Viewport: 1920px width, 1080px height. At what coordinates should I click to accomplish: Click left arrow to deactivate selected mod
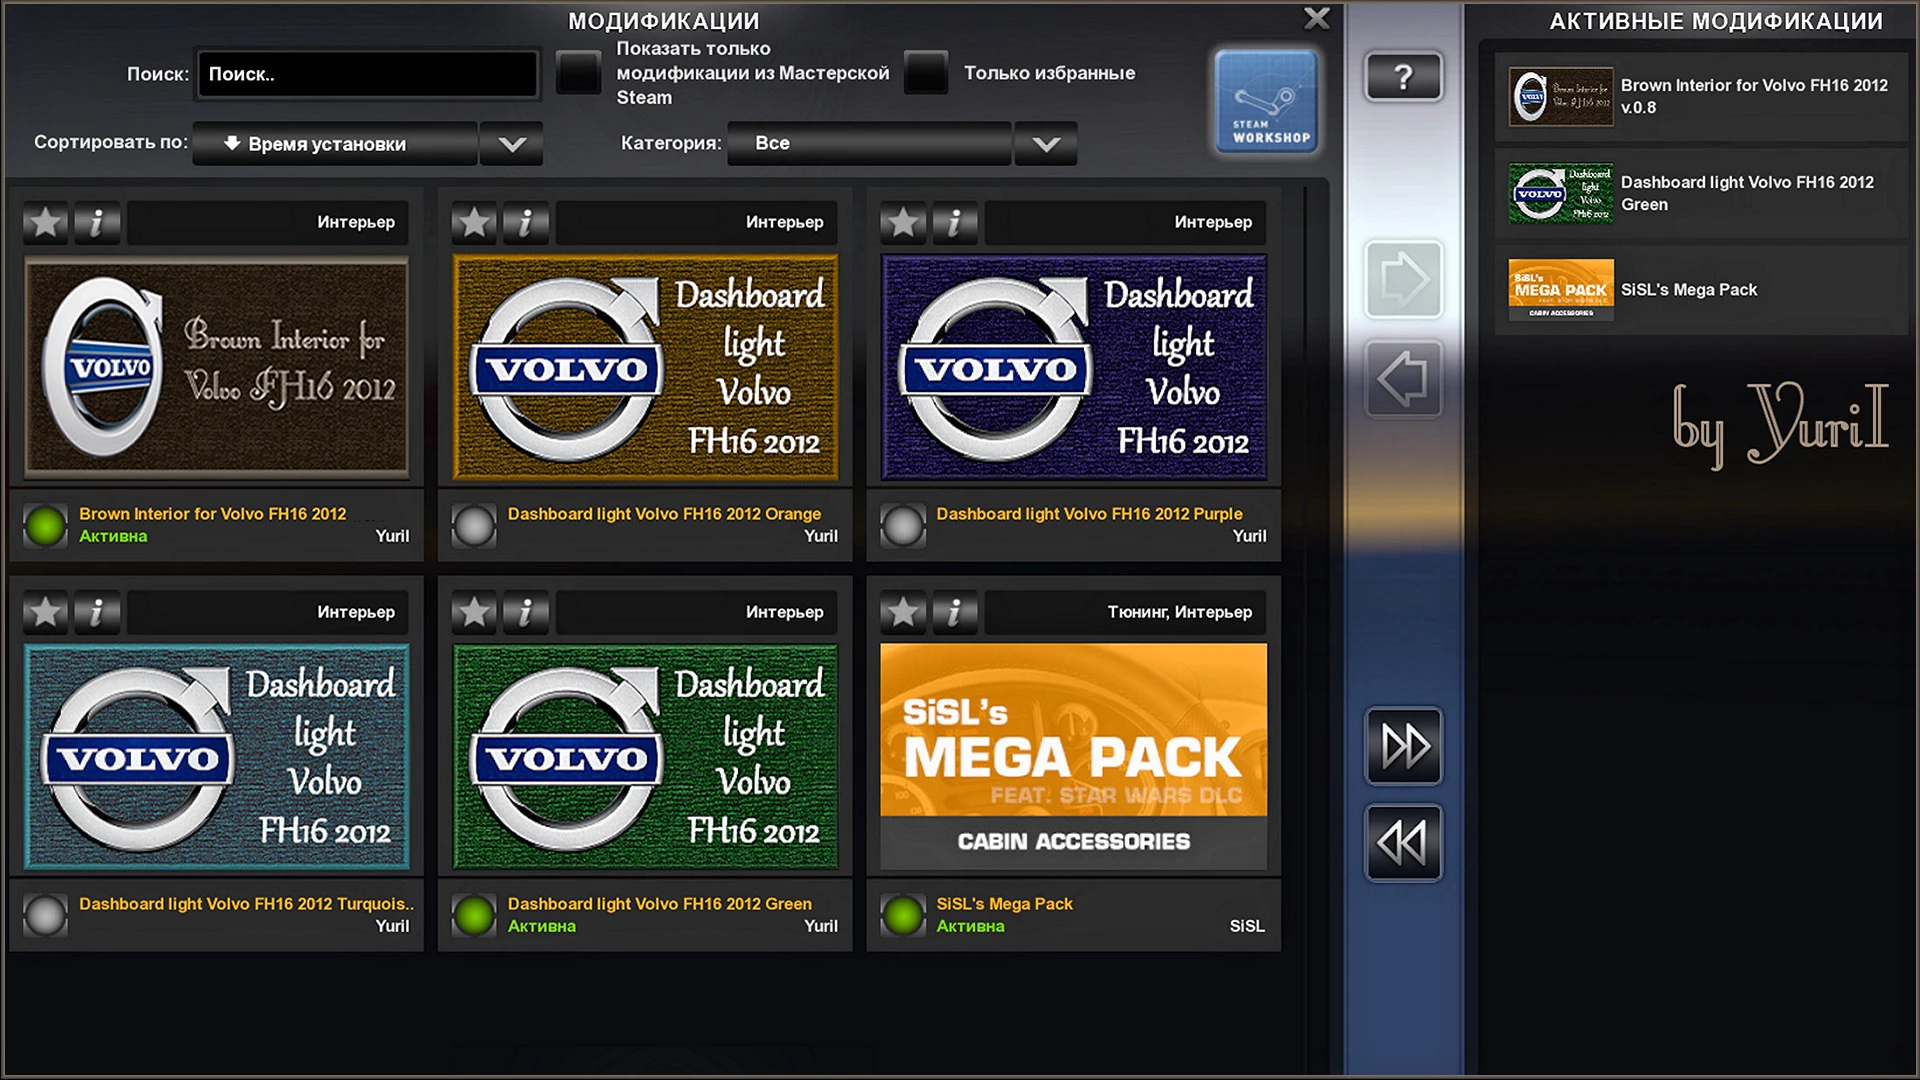pyautogui.click(x=1403, y=379)
